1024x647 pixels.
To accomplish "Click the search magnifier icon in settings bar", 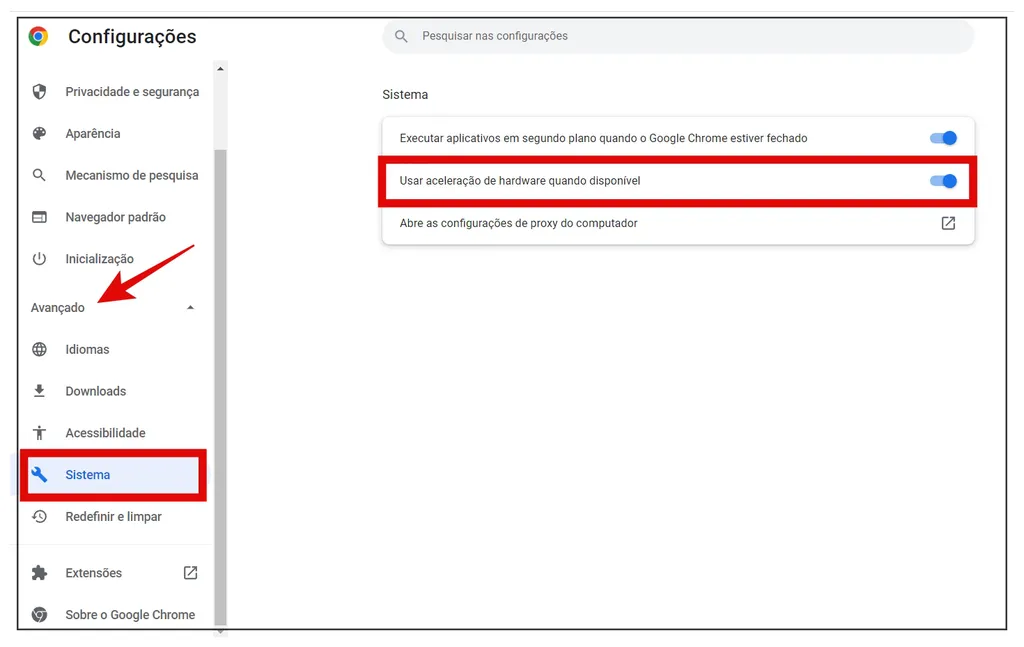I will (401, 36).
